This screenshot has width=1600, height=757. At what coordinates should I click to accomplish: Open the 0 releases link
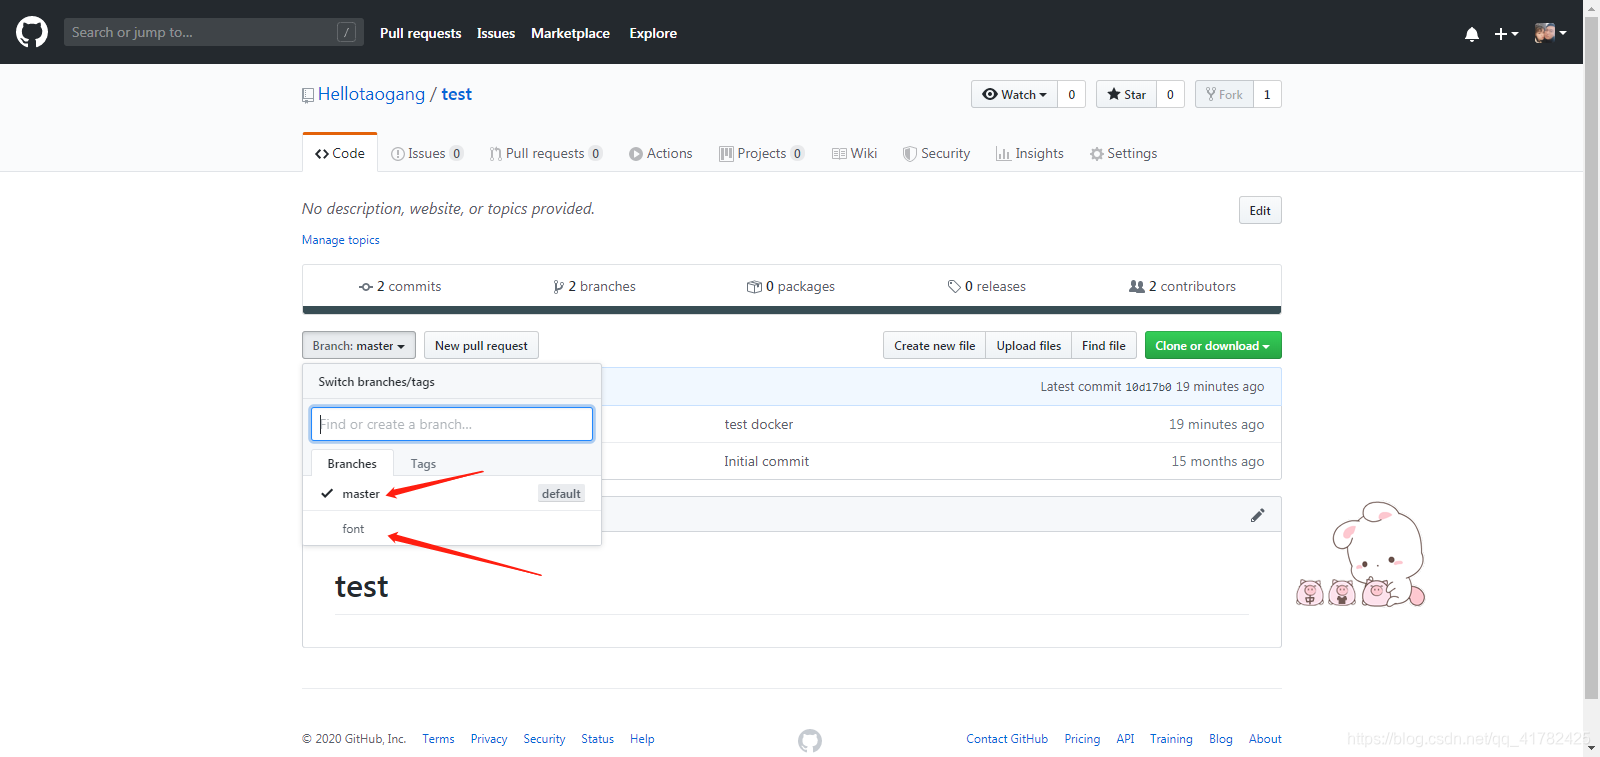[x=987, y=286]
